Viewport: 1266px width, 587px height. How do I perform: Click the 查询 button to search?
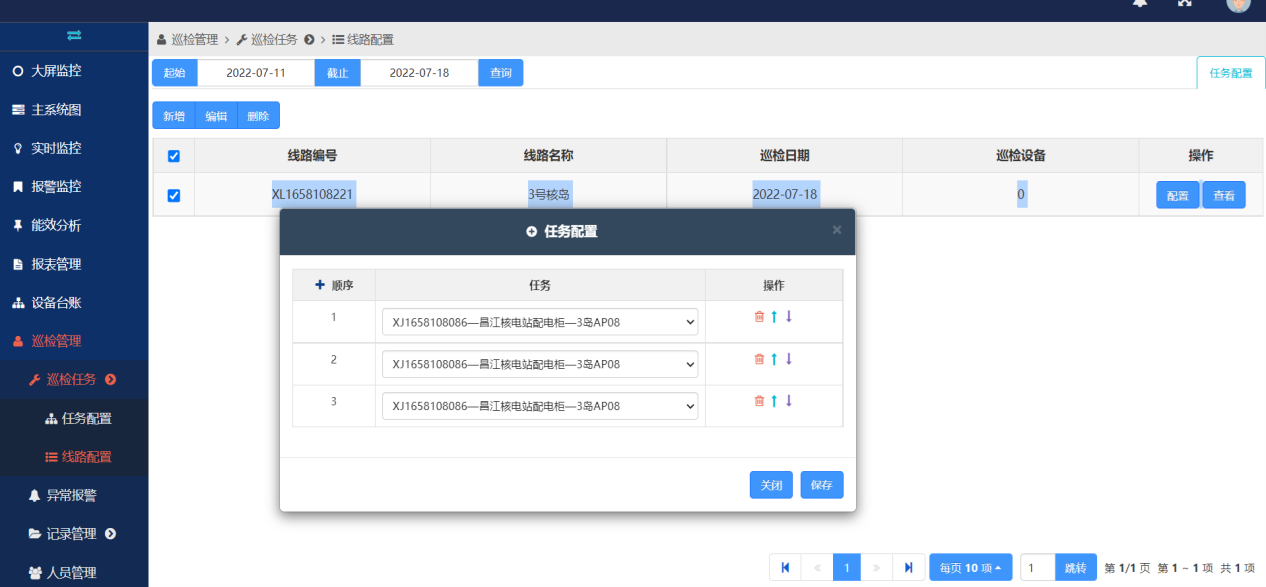click(x=500, y=72)
